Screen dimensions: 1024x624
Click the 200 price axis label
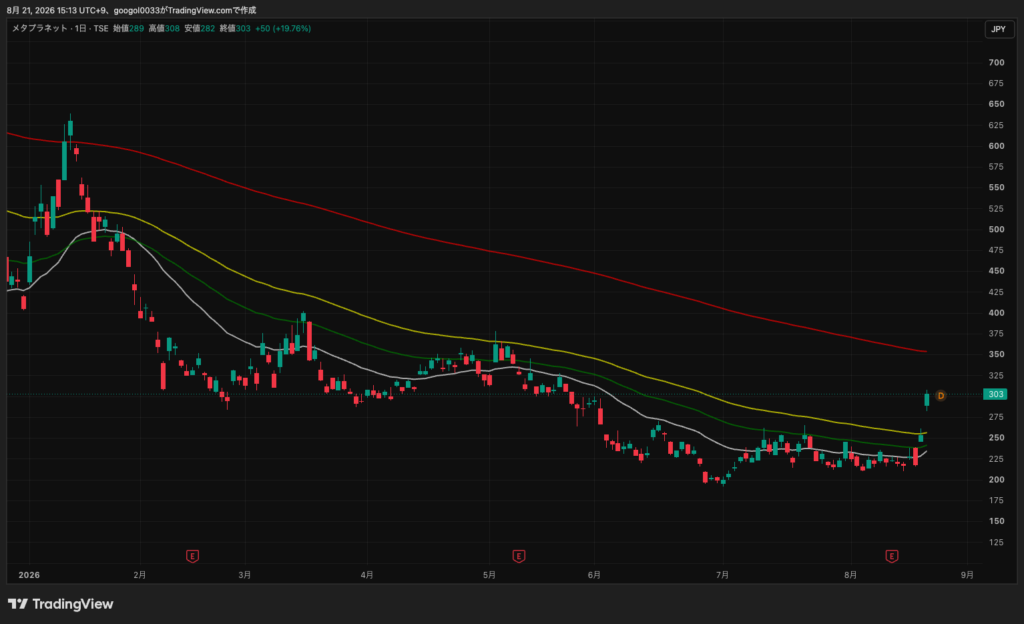[x=997, y=480]
